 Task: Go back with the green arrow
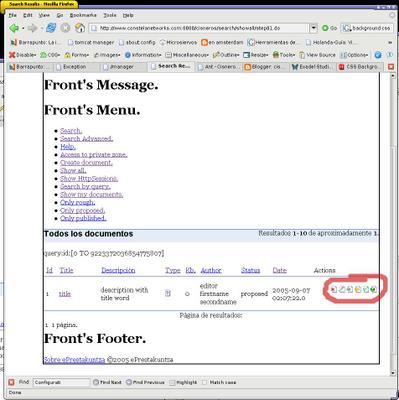[x=14, y=28]
